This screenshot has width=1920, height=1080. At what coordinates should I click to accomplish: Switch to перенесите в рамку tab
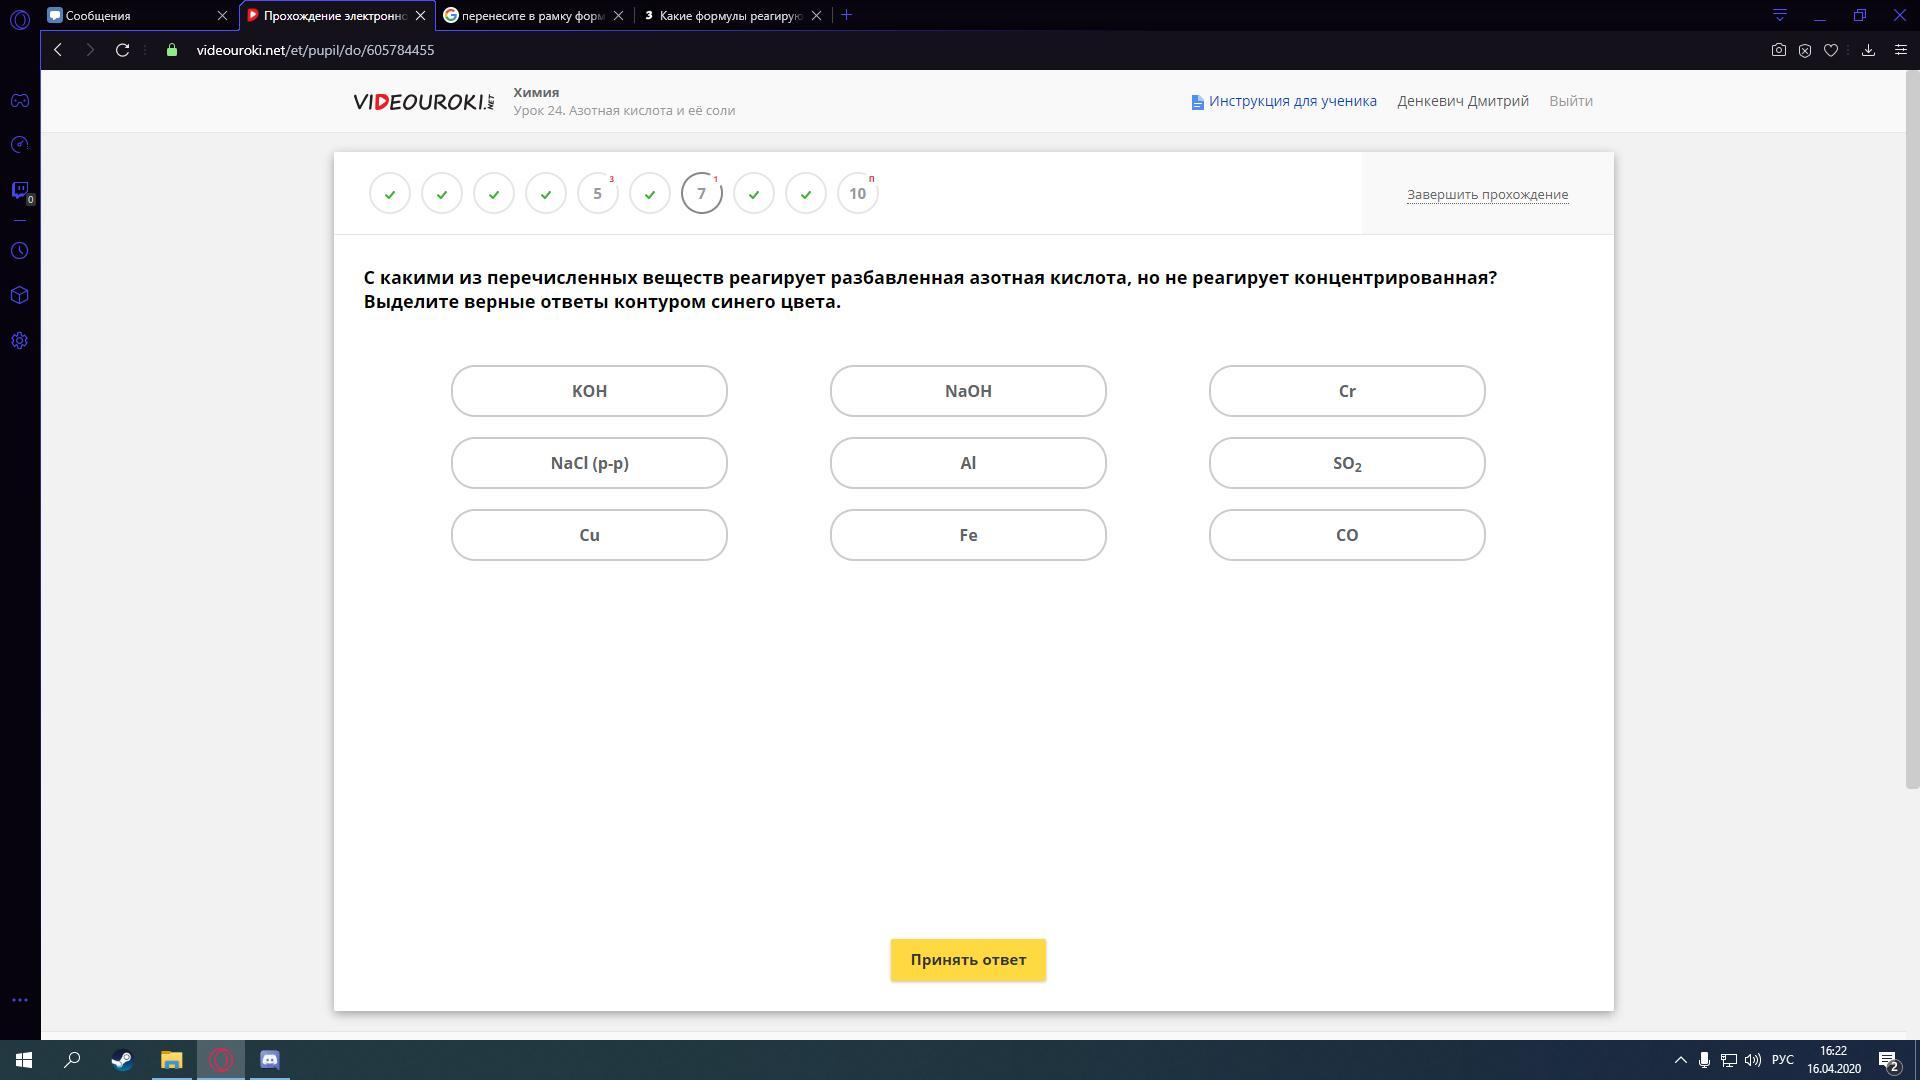pyautogui.click(x=535, y=16)
